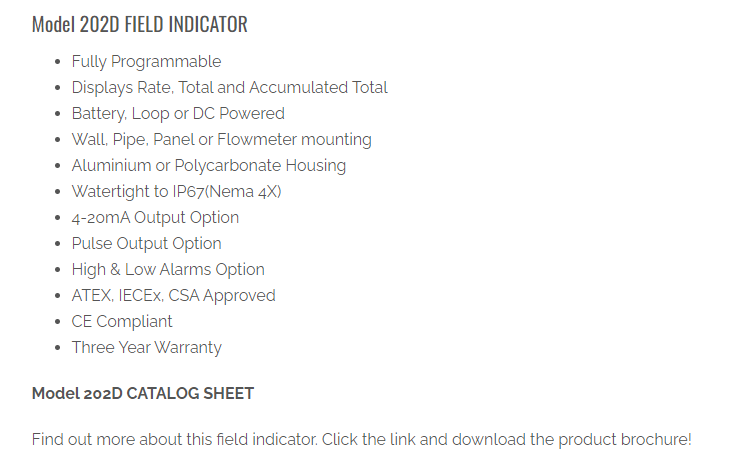
Task: Click the Wall, Pipe, Panel mounting list item
Action: [221, 140]
